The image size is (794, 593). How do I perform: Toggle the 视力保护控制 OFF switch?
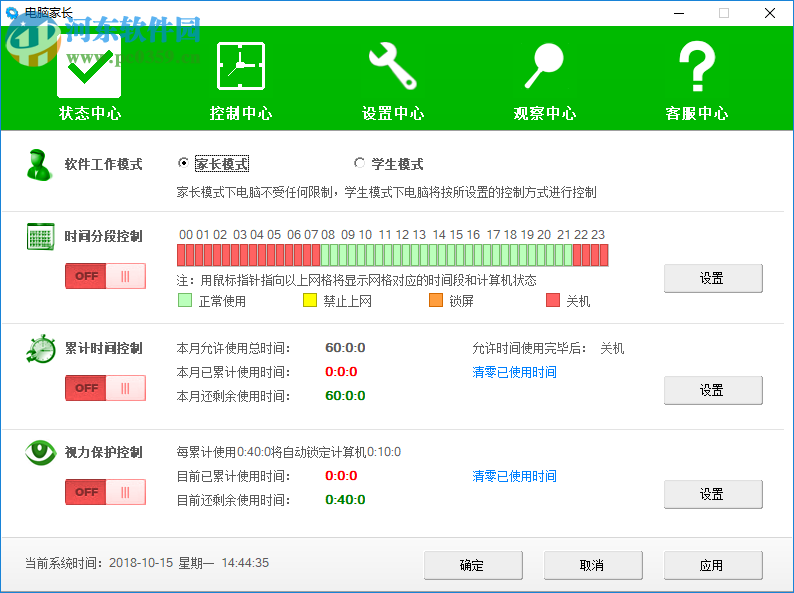click(105, 492)
